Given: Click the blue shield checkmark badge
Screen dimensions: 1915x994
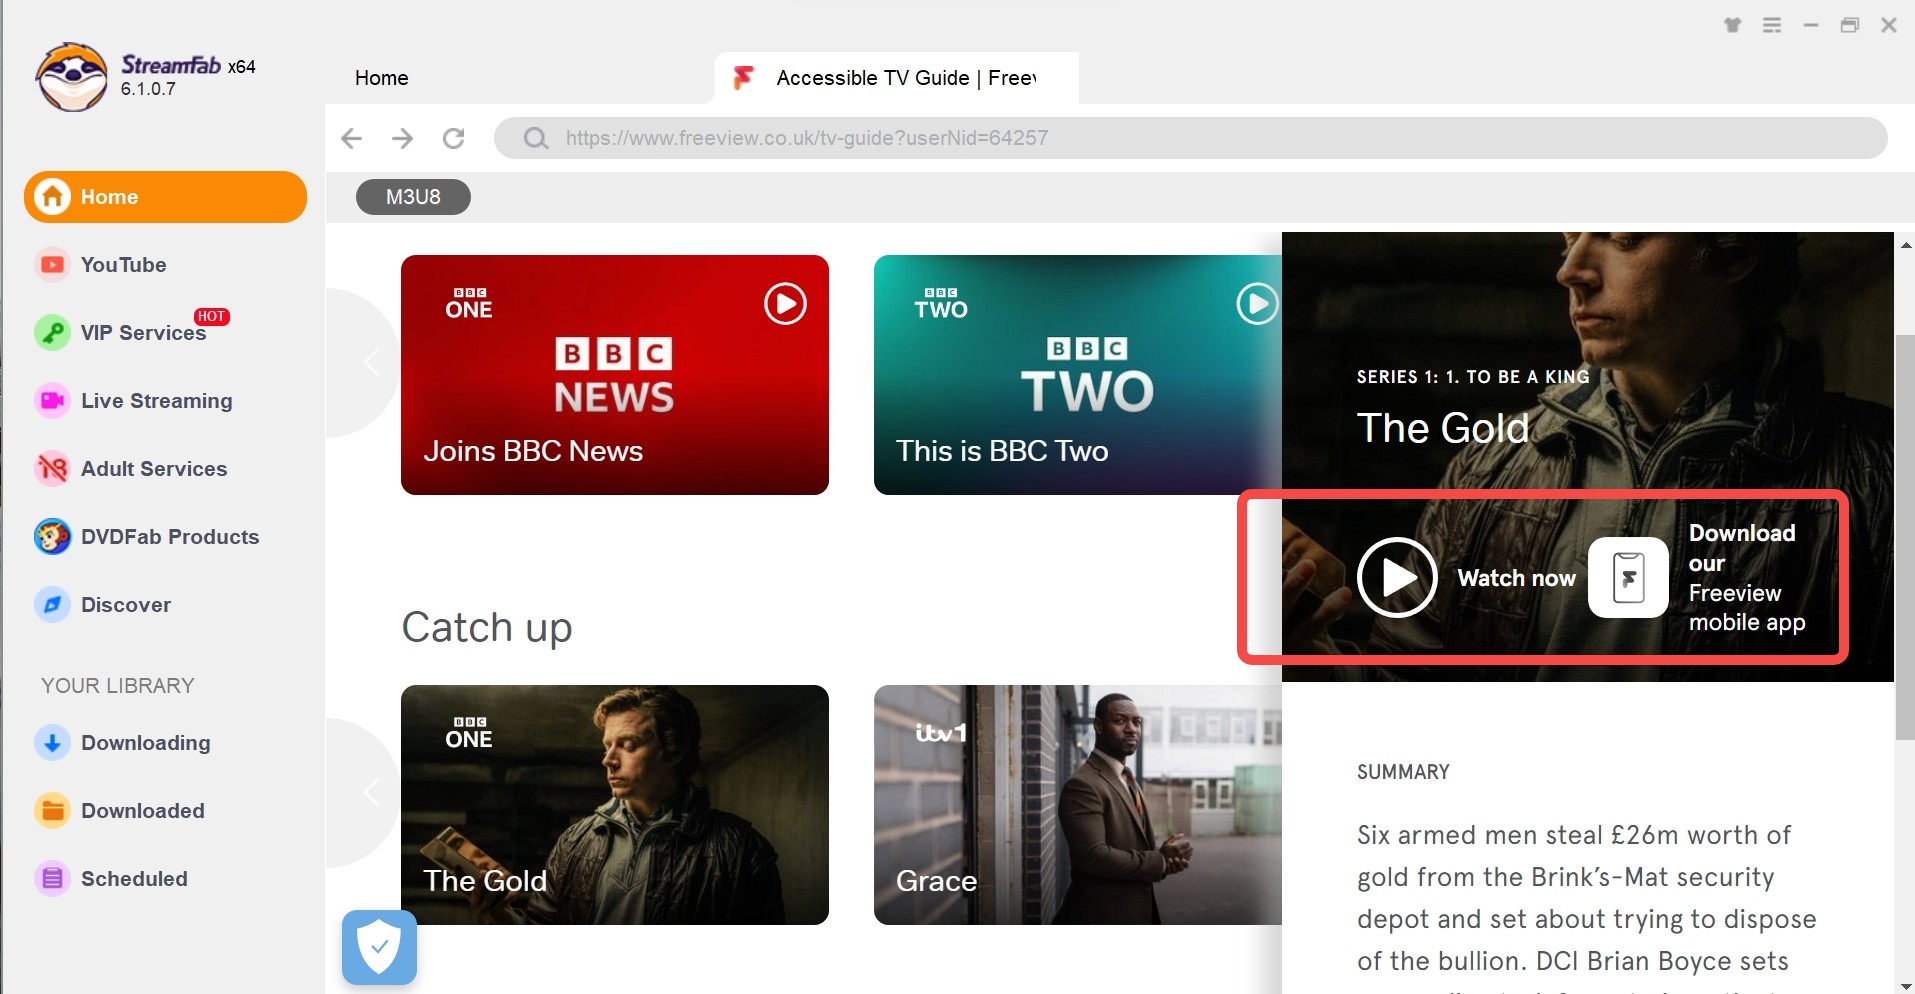Looking at the screenshot, I should (379, 947).
